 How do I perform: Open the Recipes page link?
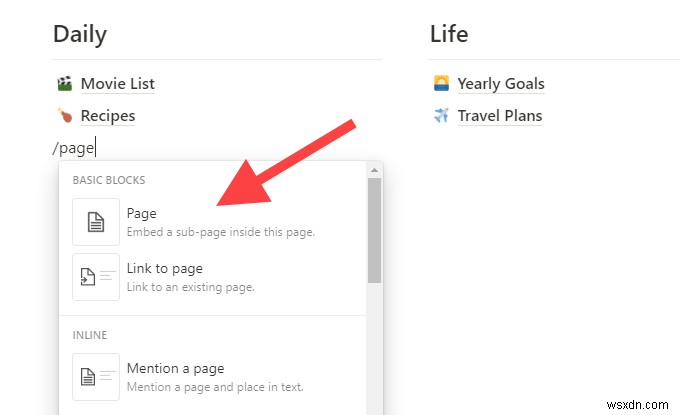(x=107, y=116)
